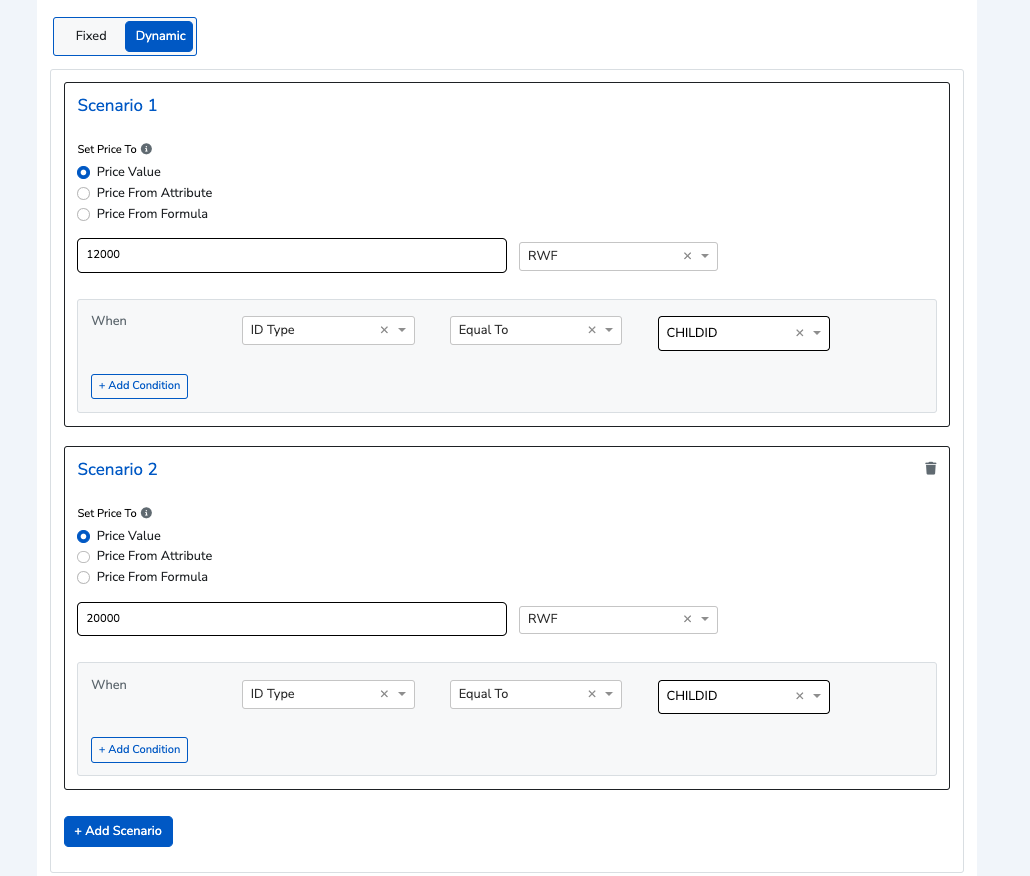Select Price From Formula in Scenario 1
The width and height of the screenshot is (1030, 876).
click(x=84, y=214)
